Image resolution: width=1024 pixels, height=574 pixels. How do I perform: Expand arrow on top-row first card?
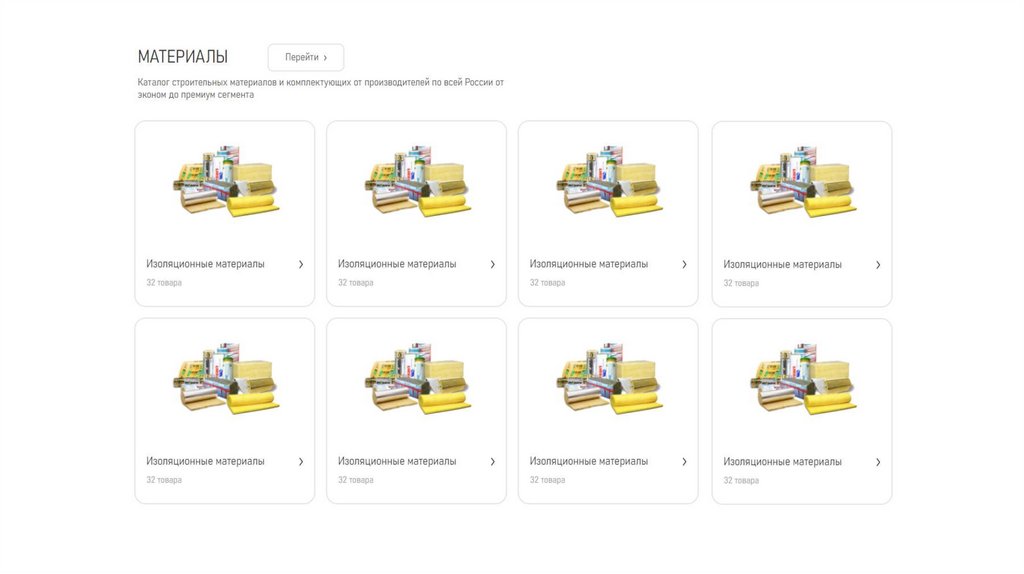point(301,264)
